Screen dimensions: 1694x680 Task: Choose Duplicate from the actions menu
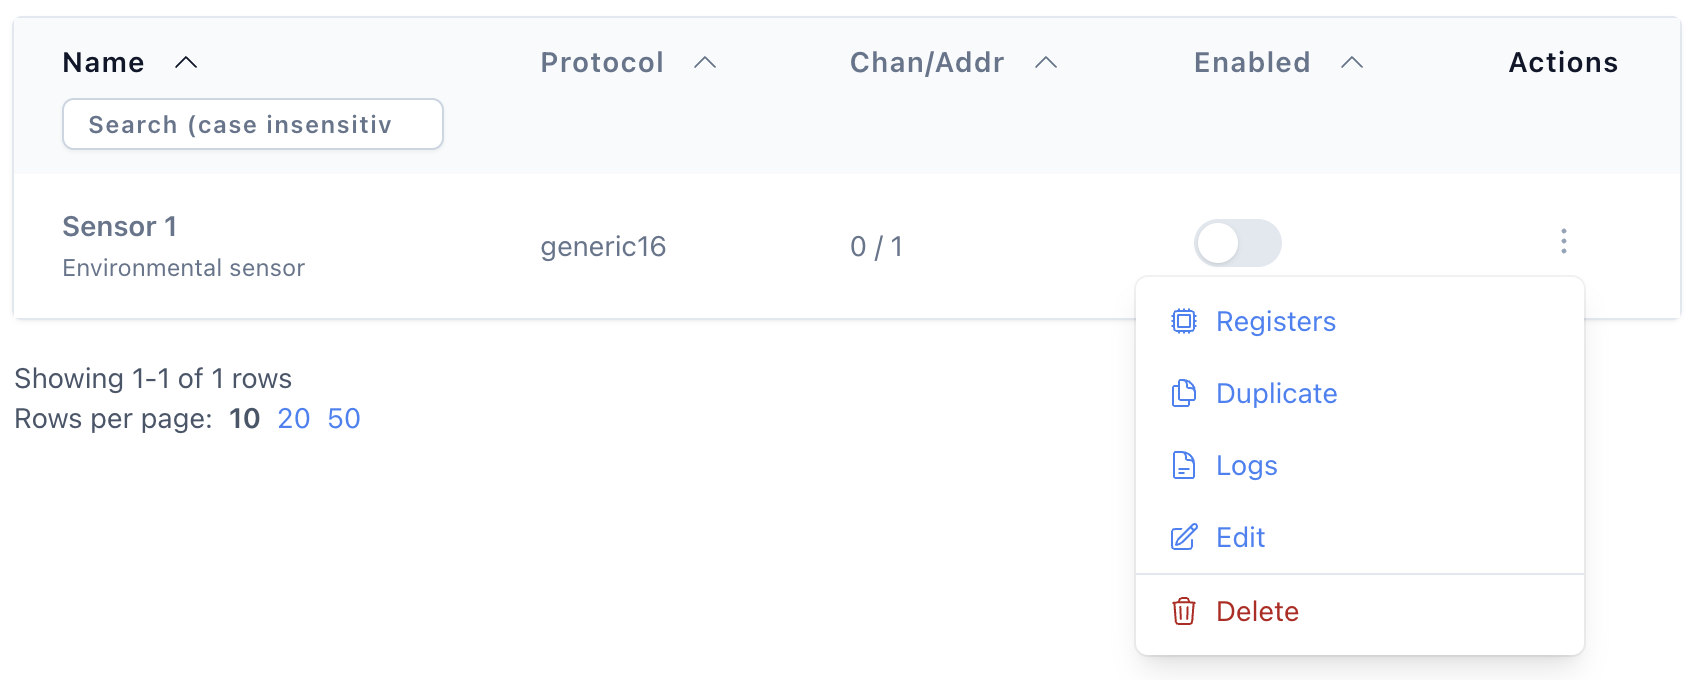click(1360, 393)
